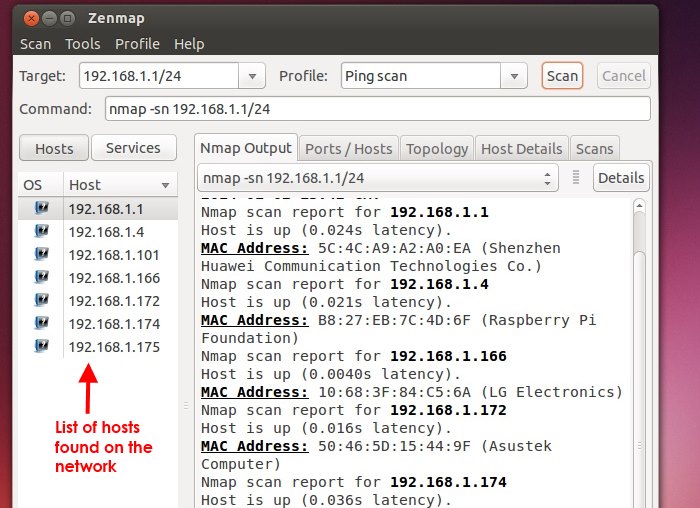Click the OS icon for host 192.168.1.172
700x508 pixels.
(x=42, y=300)
